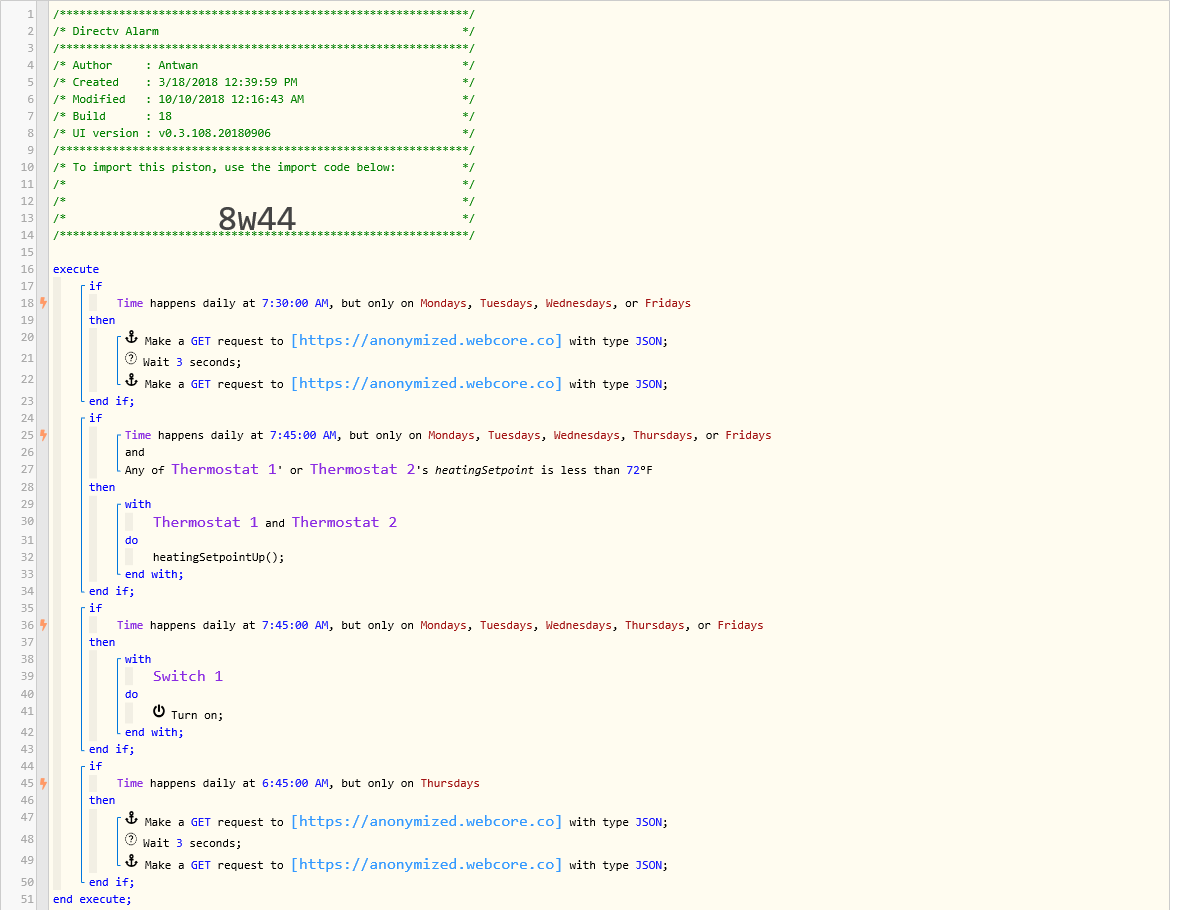The height and width of the screenshot is (910, 1178).
Task: Click the Directv Alarm title comment
Action: pos(264,31)
